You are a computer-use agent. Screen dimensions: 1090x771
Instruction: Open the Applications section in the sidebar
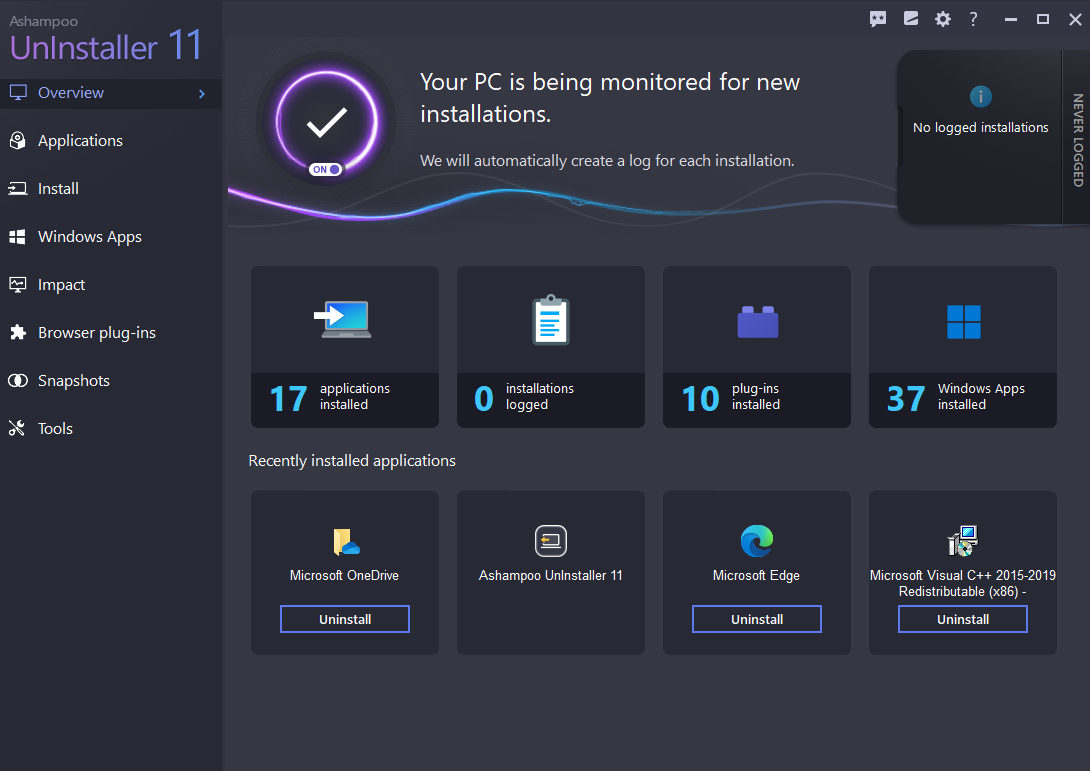click(x=80, y=140)
